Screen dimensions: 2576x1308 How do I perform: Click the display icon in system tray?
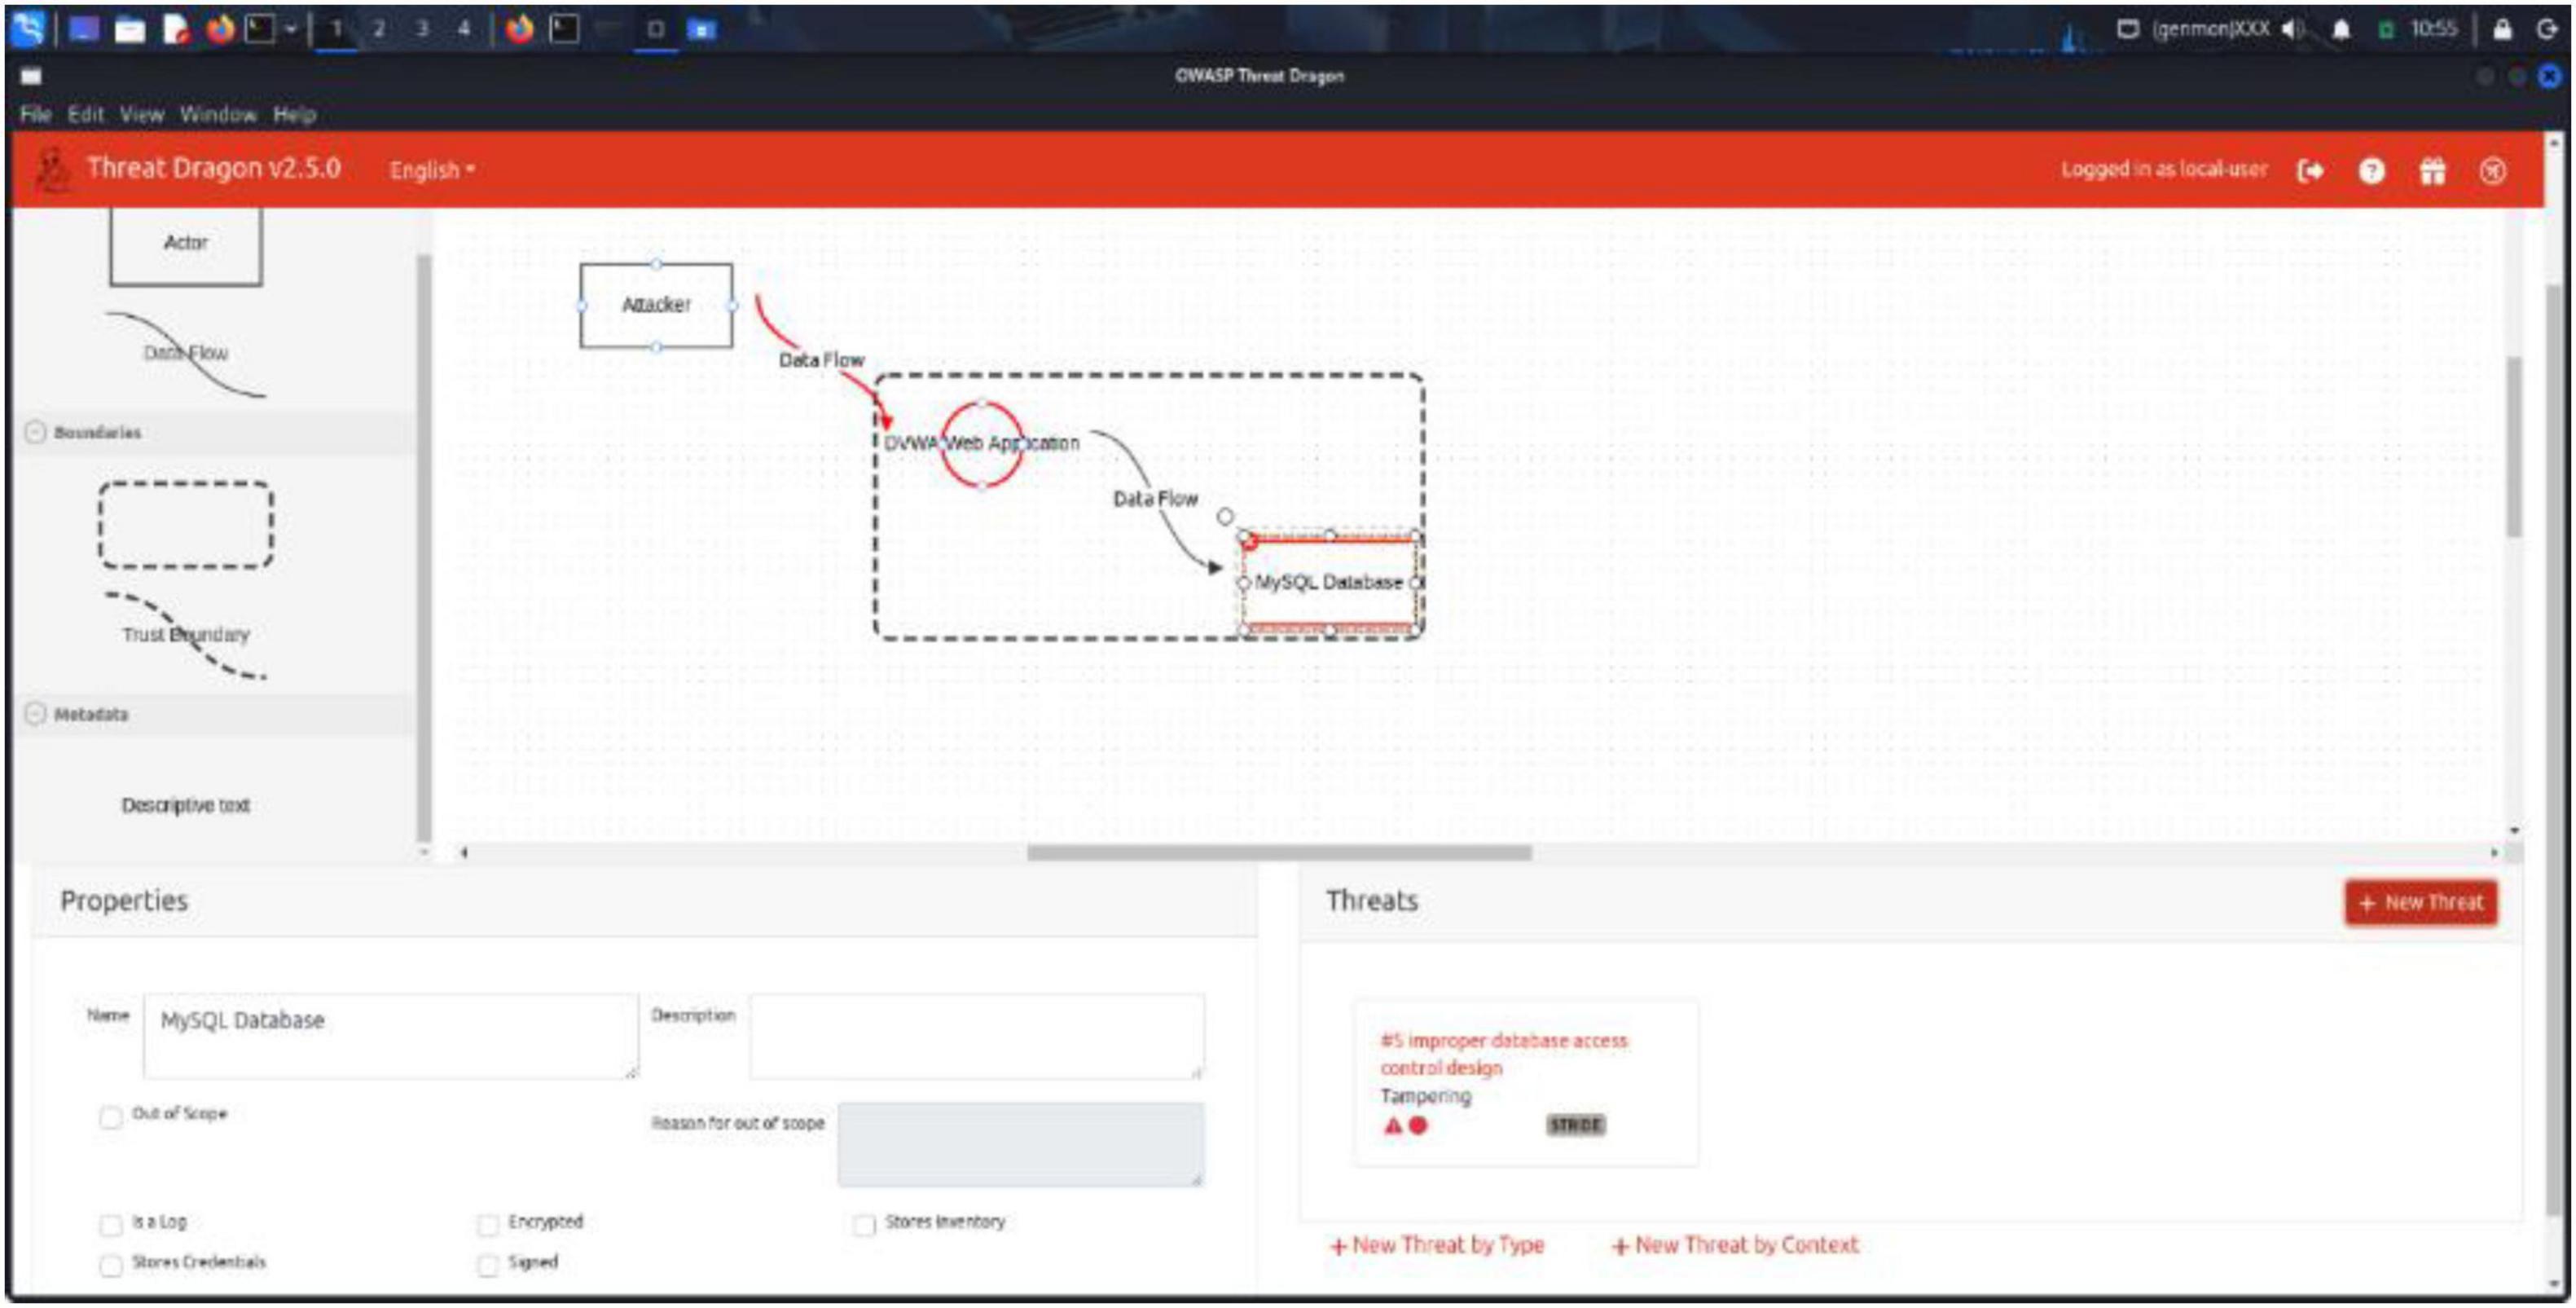coord(2128,29)
